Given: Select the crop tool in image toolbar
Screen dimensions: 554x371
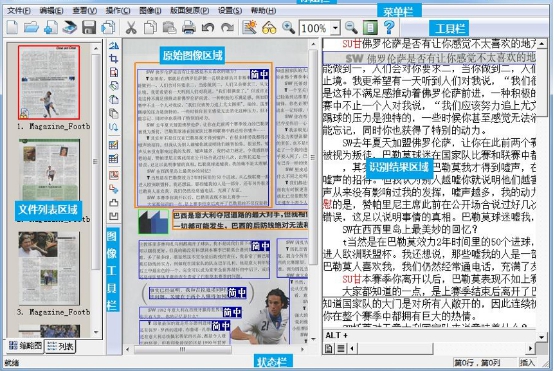Looking at the screenshot, I should 113,59.
